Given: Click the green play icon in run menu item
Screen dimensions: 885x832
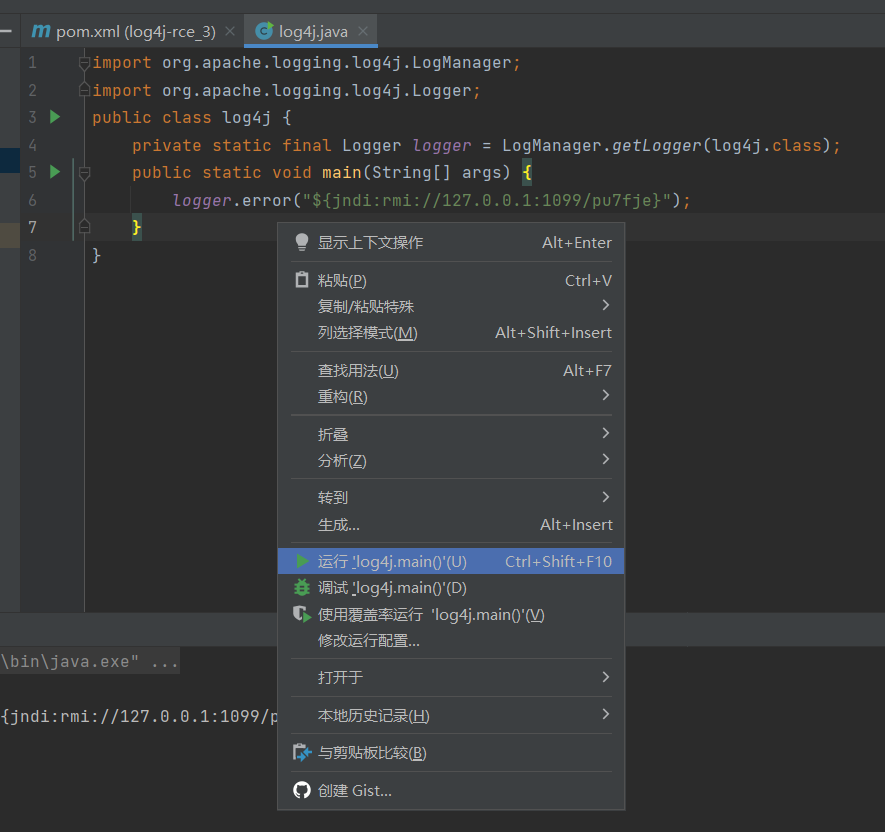Looking at the screenshot, I should (303, 561).
